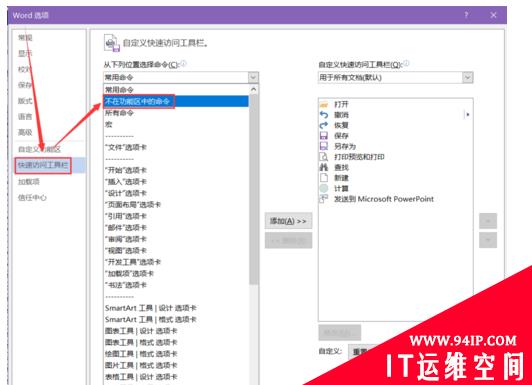
Task: Choose "插入"选项卡 in the dropdown list
Action: pyautogui.click(x=176, y=181)
